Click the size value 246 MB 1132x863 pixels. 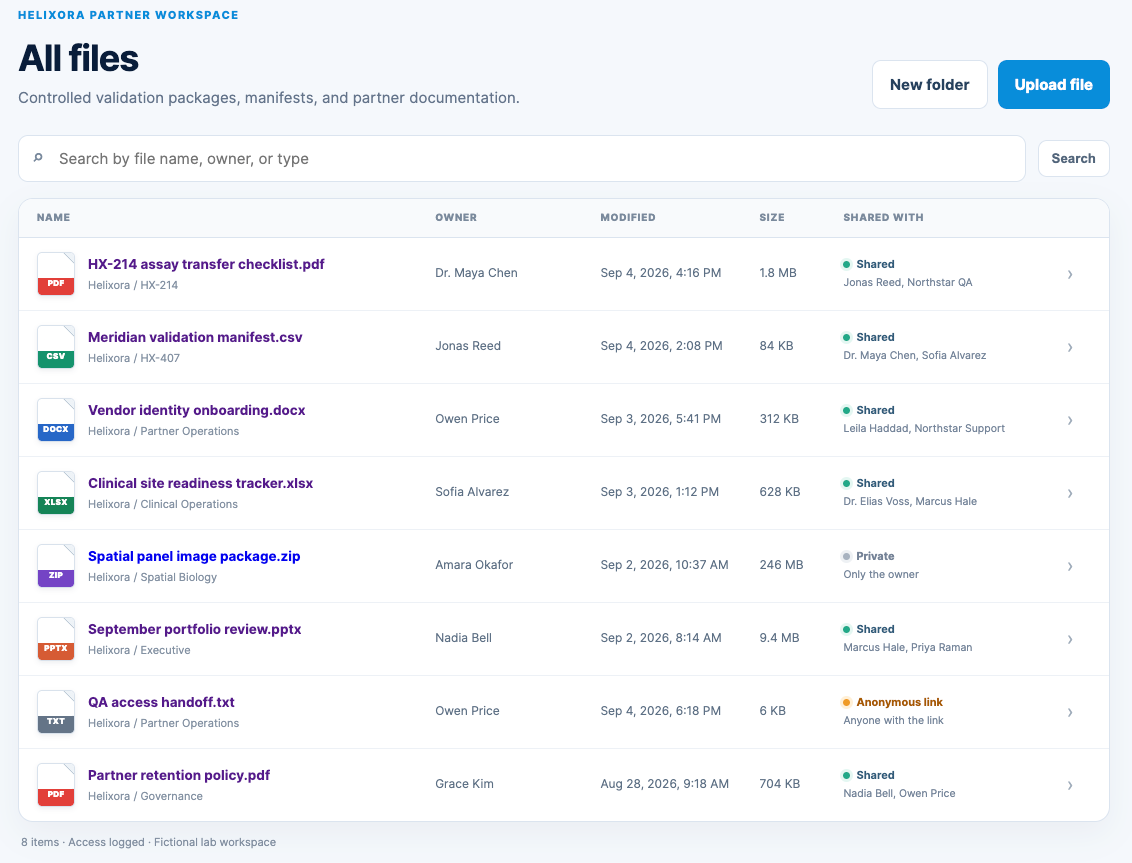(x=781, y=565)
